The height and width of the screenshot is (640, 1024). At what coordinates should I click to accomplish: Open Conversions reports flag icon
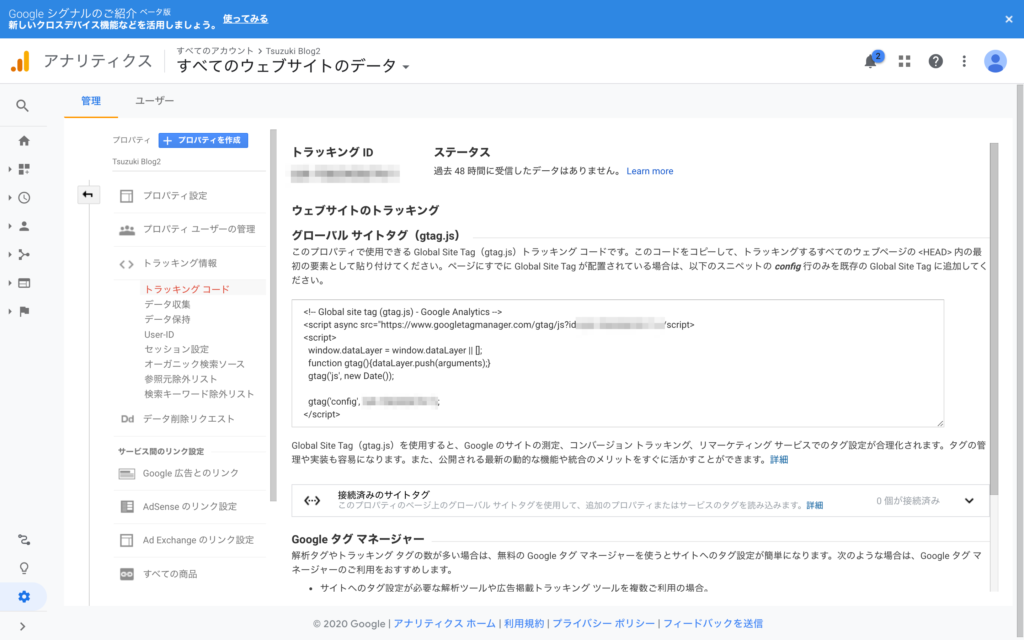tap(24, 312)
